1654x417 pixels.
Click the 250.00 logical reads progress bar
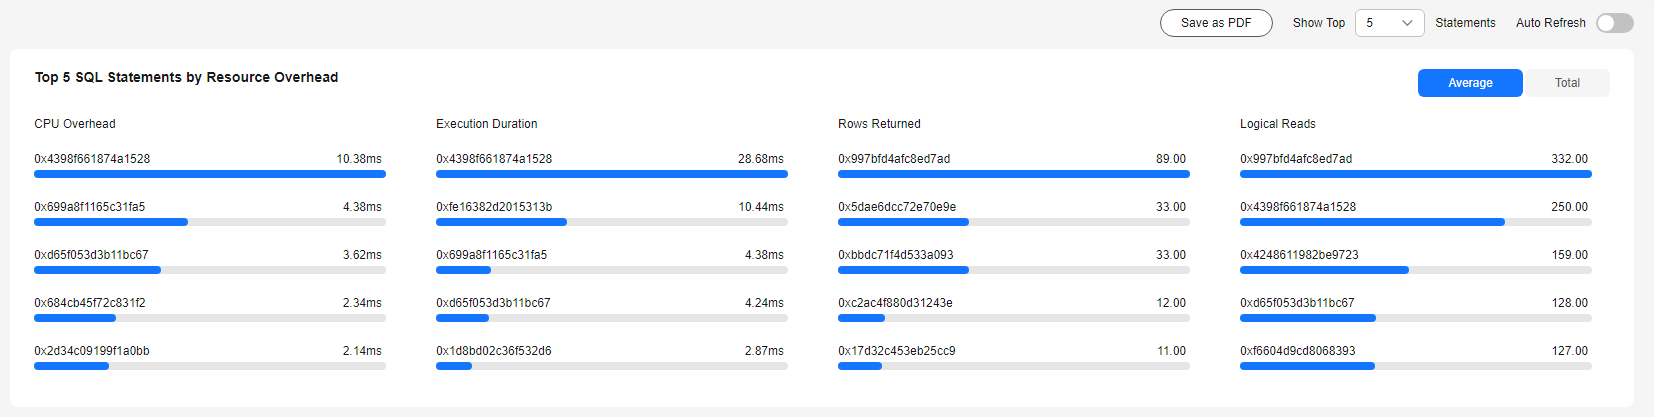coord(1416,222)
